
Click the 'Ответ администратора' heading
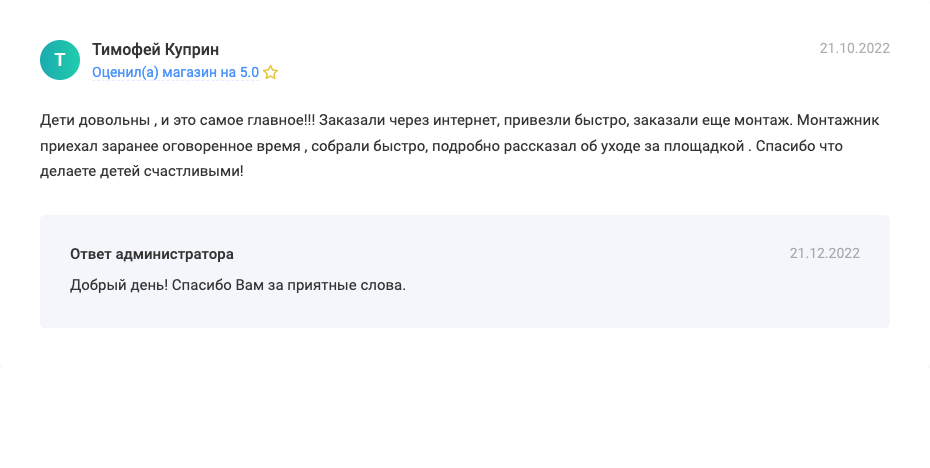click(x=152, y=254)
